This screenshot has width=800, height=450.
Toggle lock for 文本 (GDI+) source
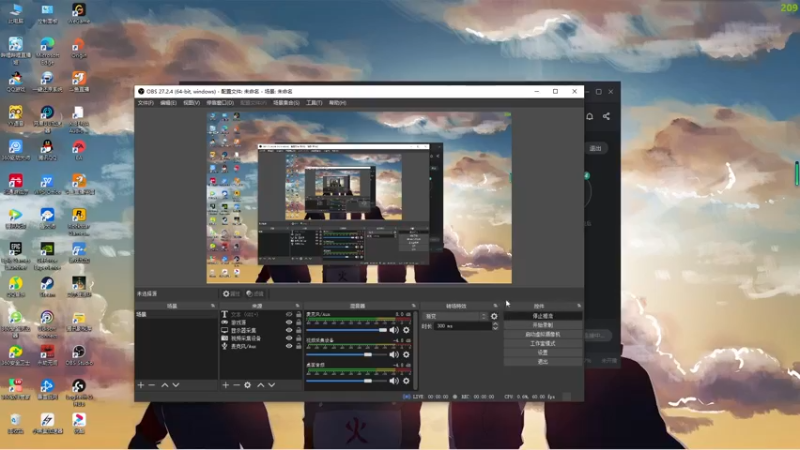tap(298, 314)
